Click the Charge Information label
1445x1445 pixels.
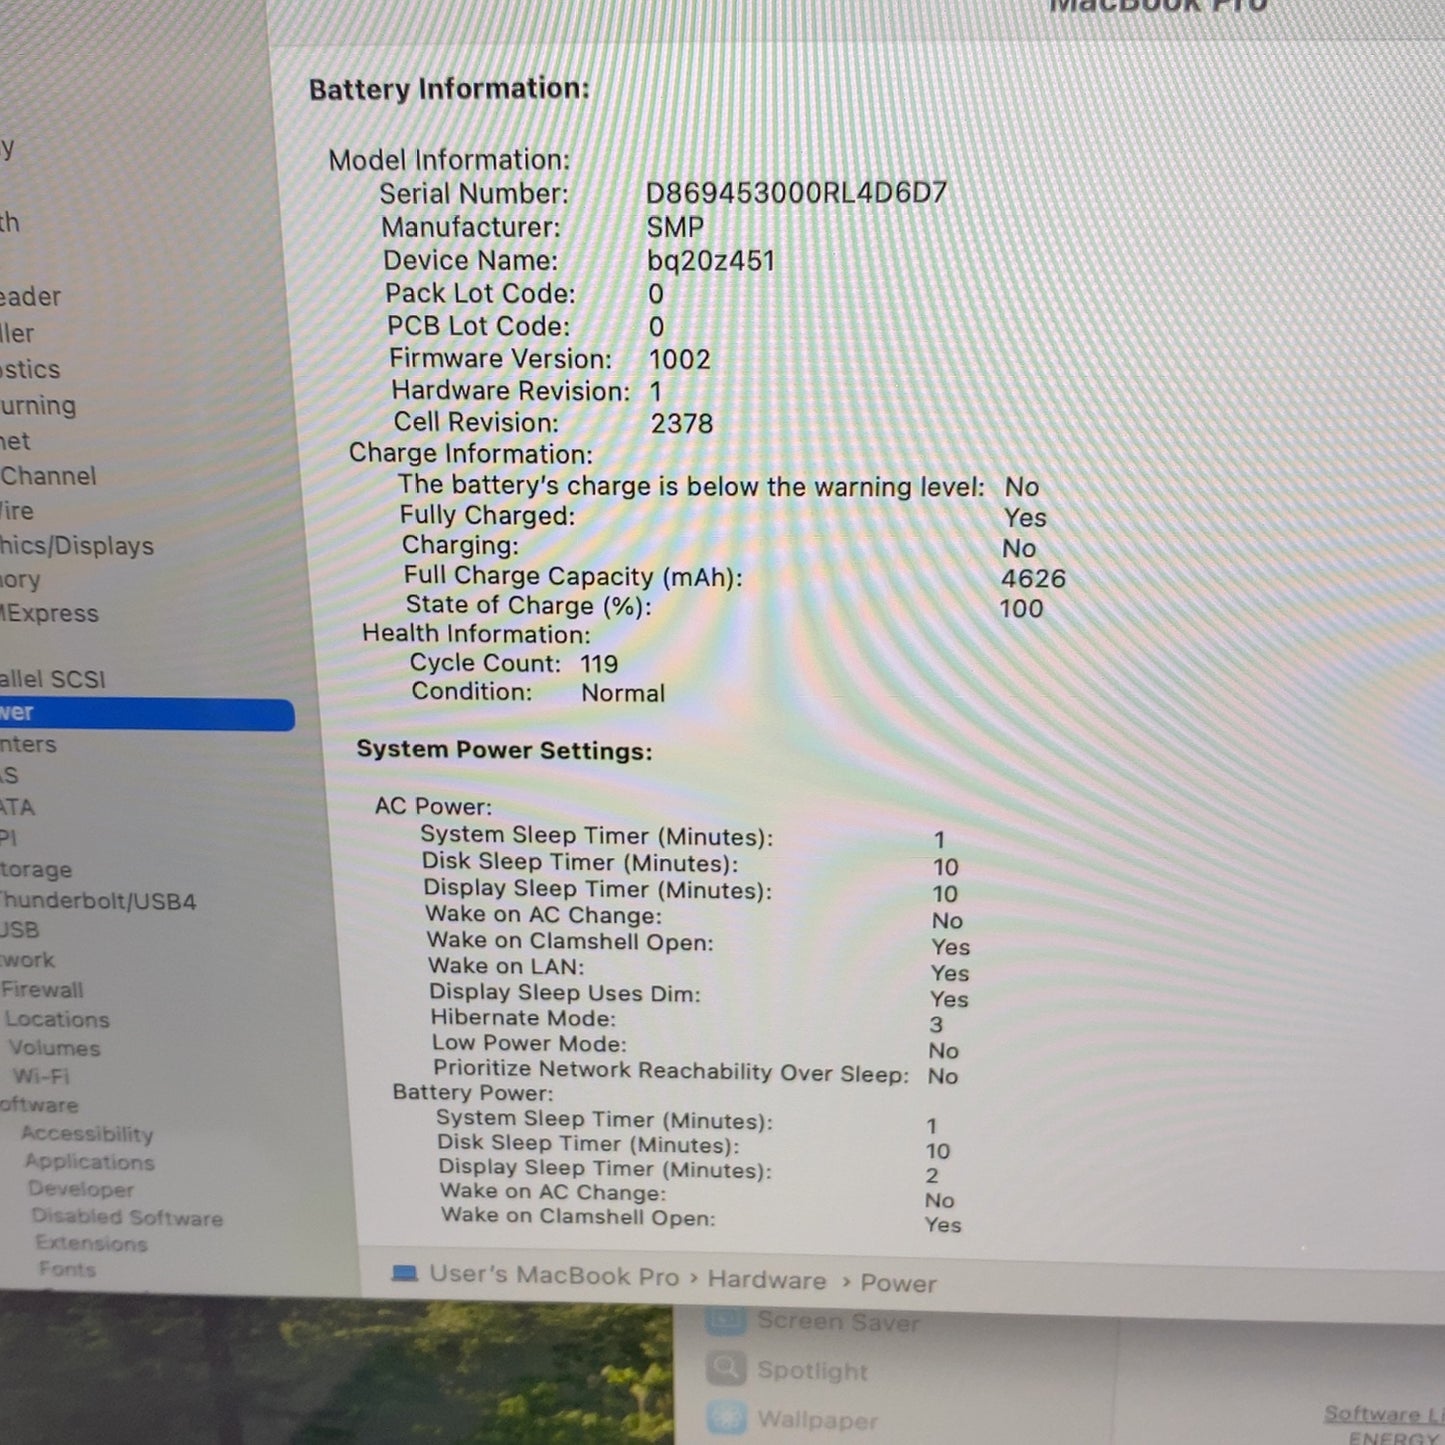[470, 454]
